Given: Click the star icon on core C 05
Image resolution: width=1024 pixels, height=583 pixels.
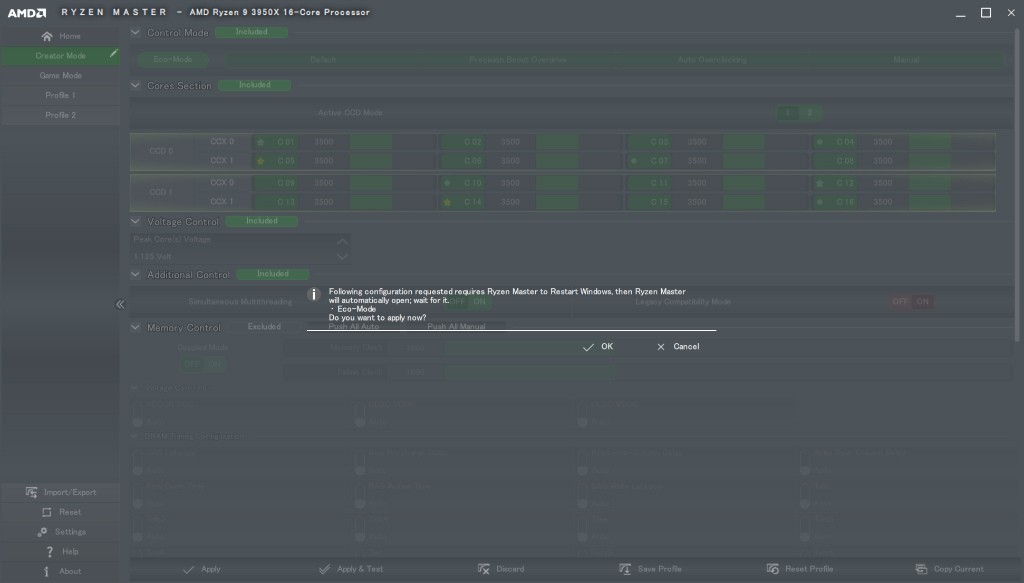Looking at the screenshot, I should (261, 161).
